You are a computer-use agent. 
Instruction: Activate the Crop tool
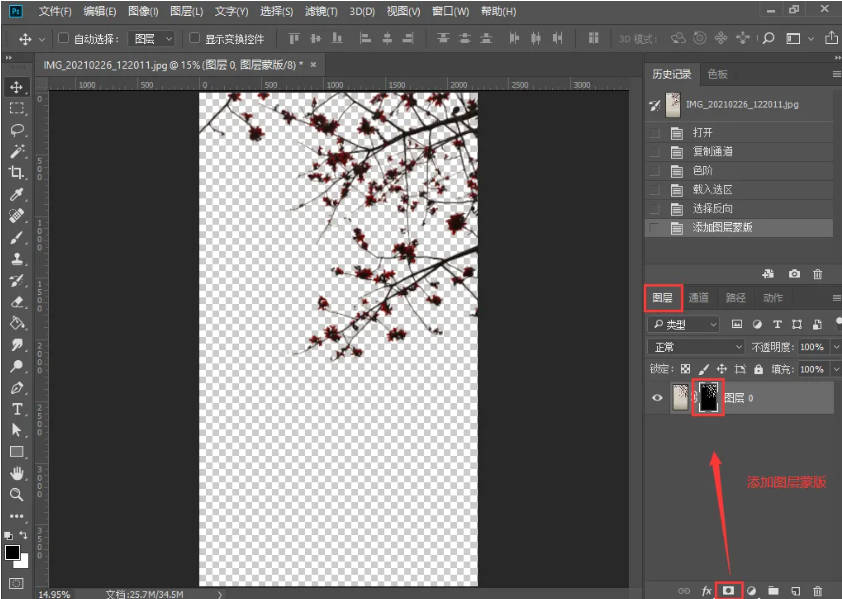click(17, 172)
